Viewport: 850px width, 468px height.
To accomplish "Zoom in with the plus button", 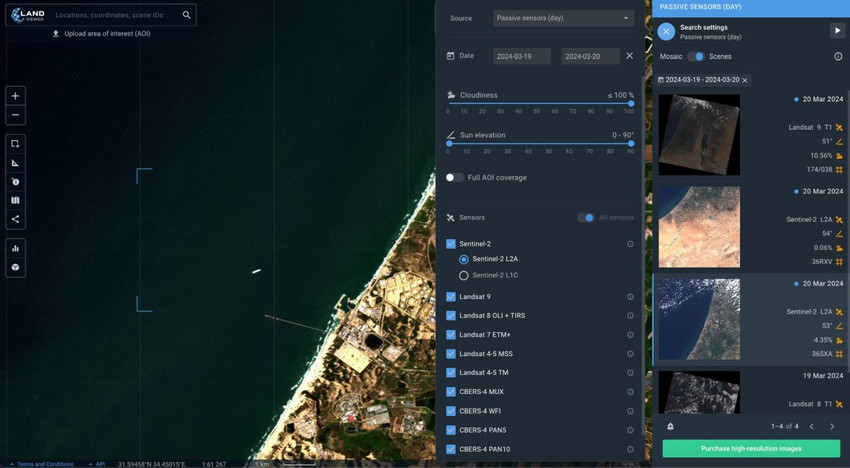I will (x=15, y=96).
